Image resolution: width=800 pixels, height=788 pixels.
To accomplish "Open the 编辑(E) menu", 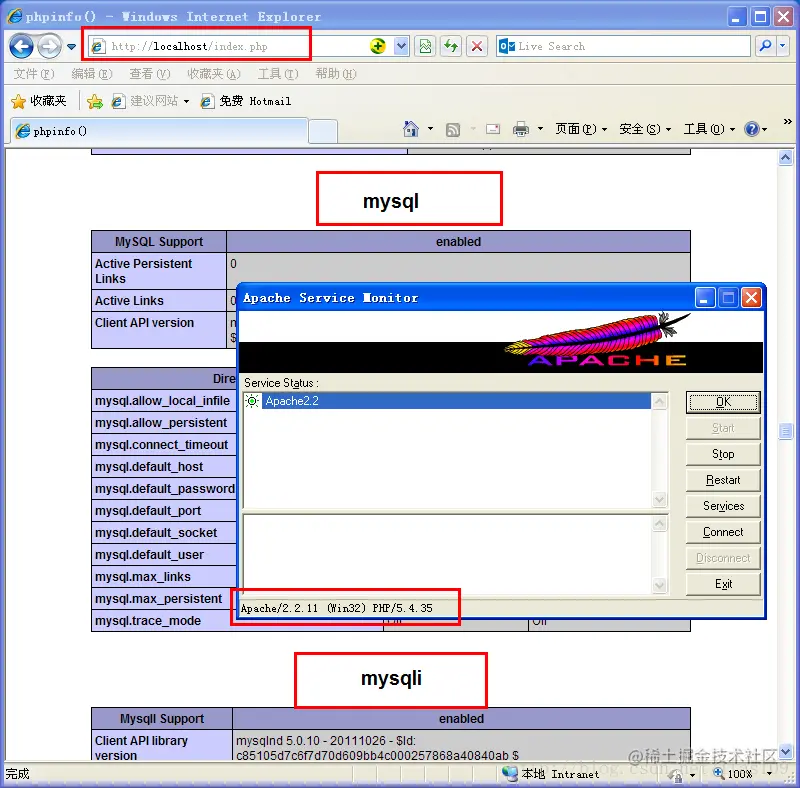I will coord(92,74).
